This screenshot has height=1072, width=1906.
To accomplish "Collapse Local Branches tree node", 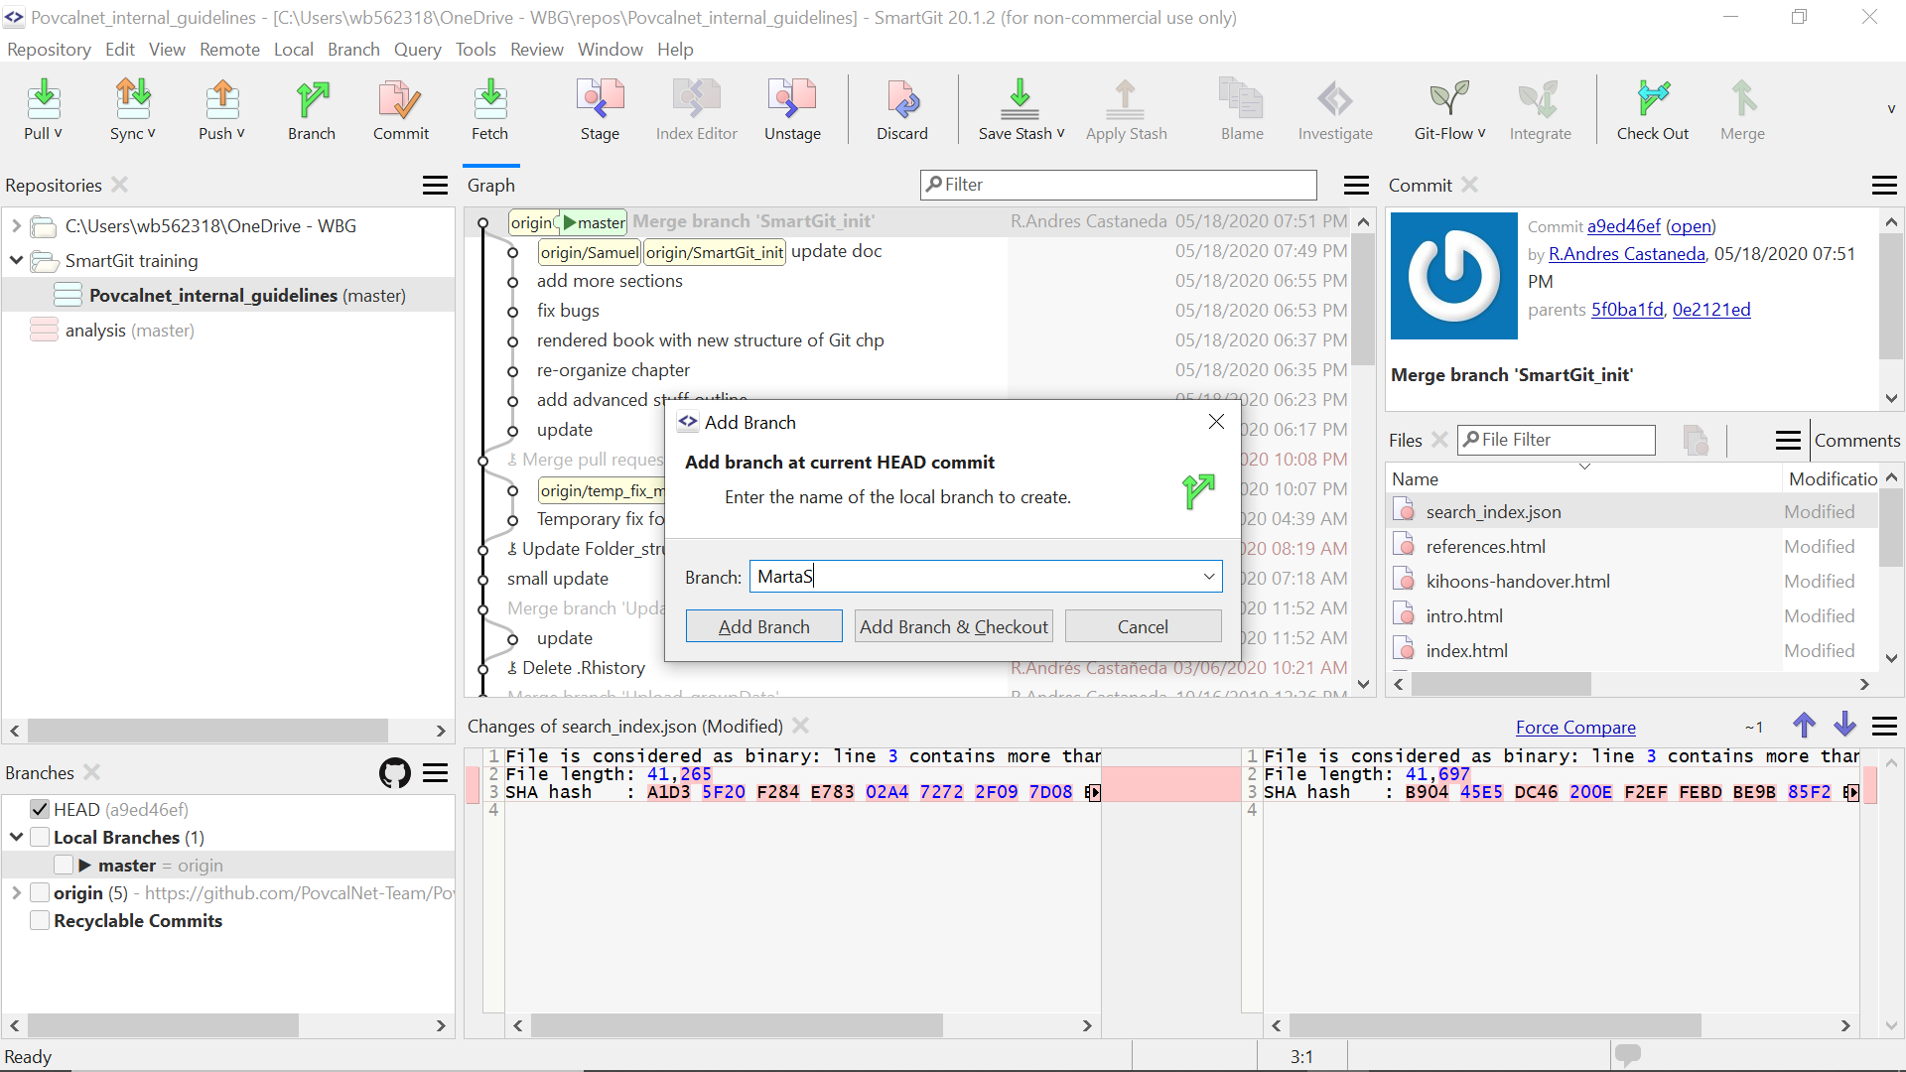I will (16, 837).
